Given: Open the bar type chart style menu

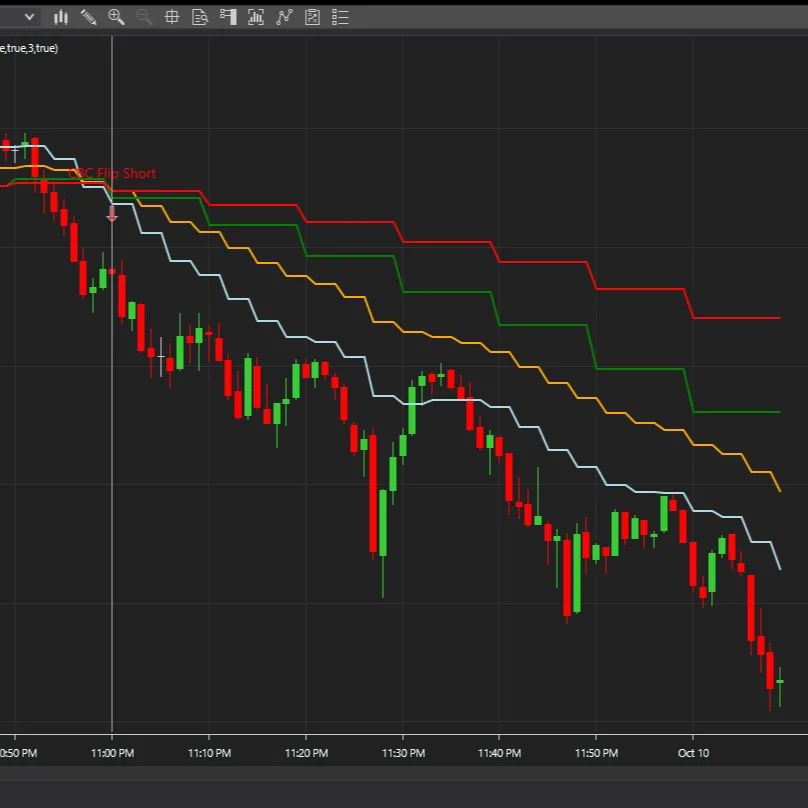Looking at the screenshot, I should click(x=61, y=17).
